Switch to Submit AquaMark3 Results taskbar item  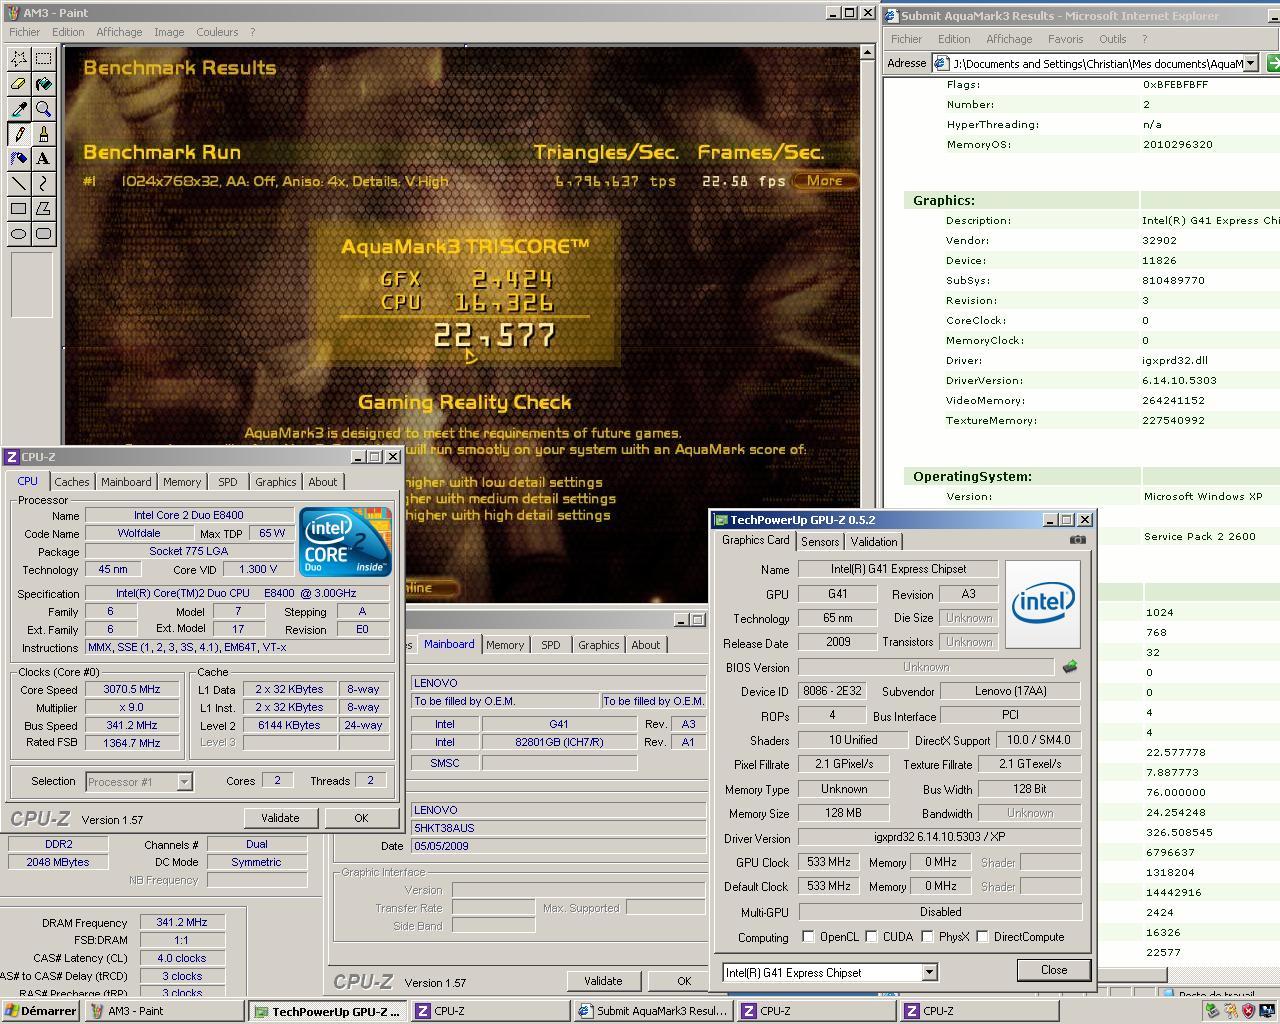tap(653, 1011)
